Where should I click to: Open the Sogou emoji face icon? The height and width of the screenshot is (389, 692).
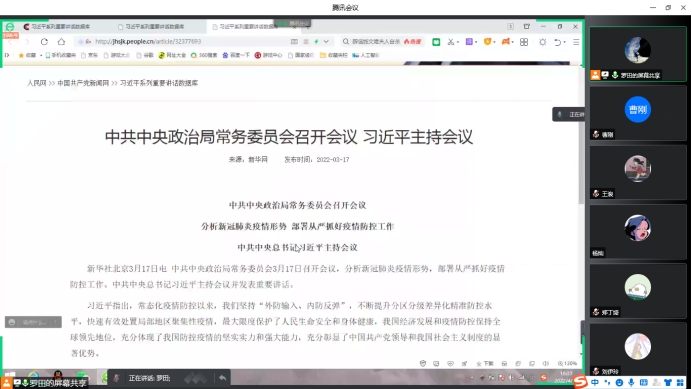619,382
